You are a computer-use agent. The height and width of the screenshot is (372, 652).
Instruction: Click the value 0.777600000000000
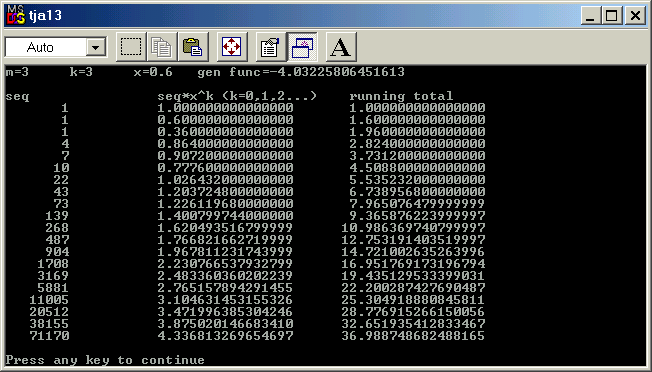pyautogui.click(x=225, y=168)
